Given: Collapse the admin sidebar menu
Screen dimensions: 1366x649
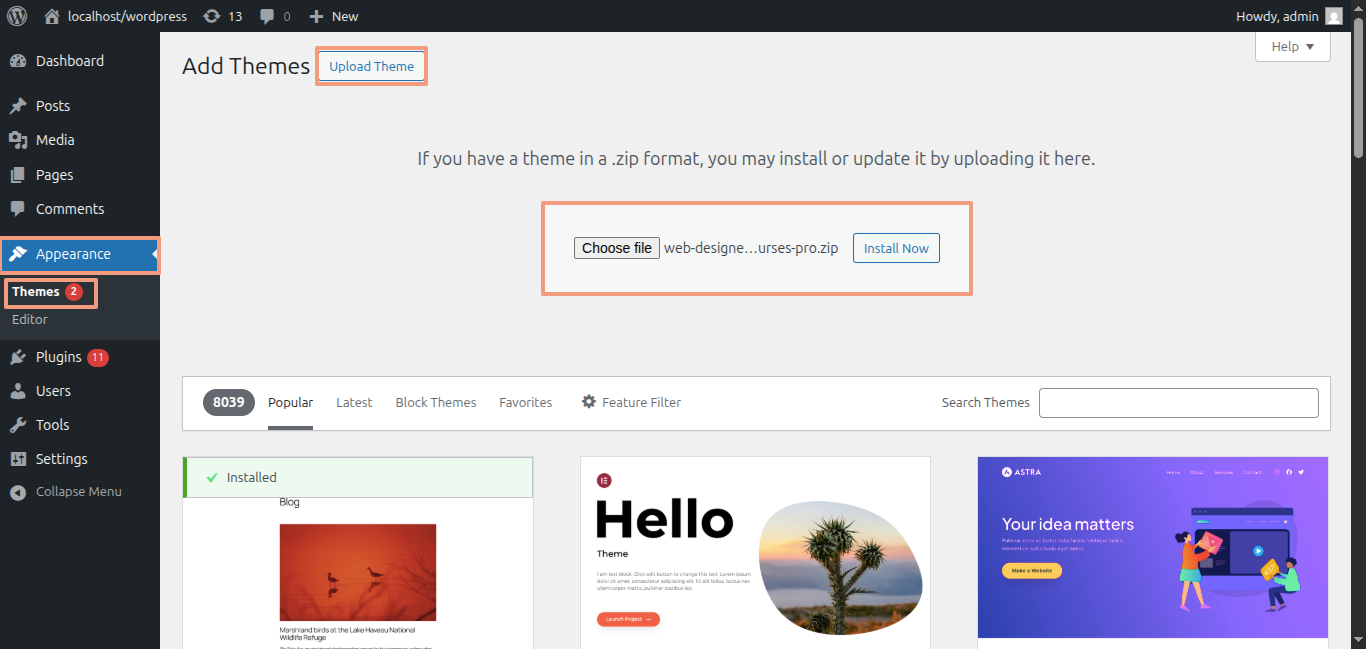Looking at the screenshot, I should click(x=78, y=492).
